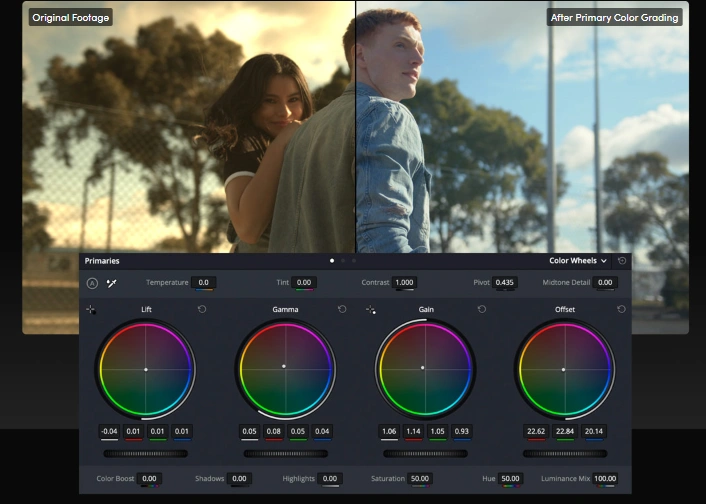Click the Luminance Mix label

(x=566, y=478)
